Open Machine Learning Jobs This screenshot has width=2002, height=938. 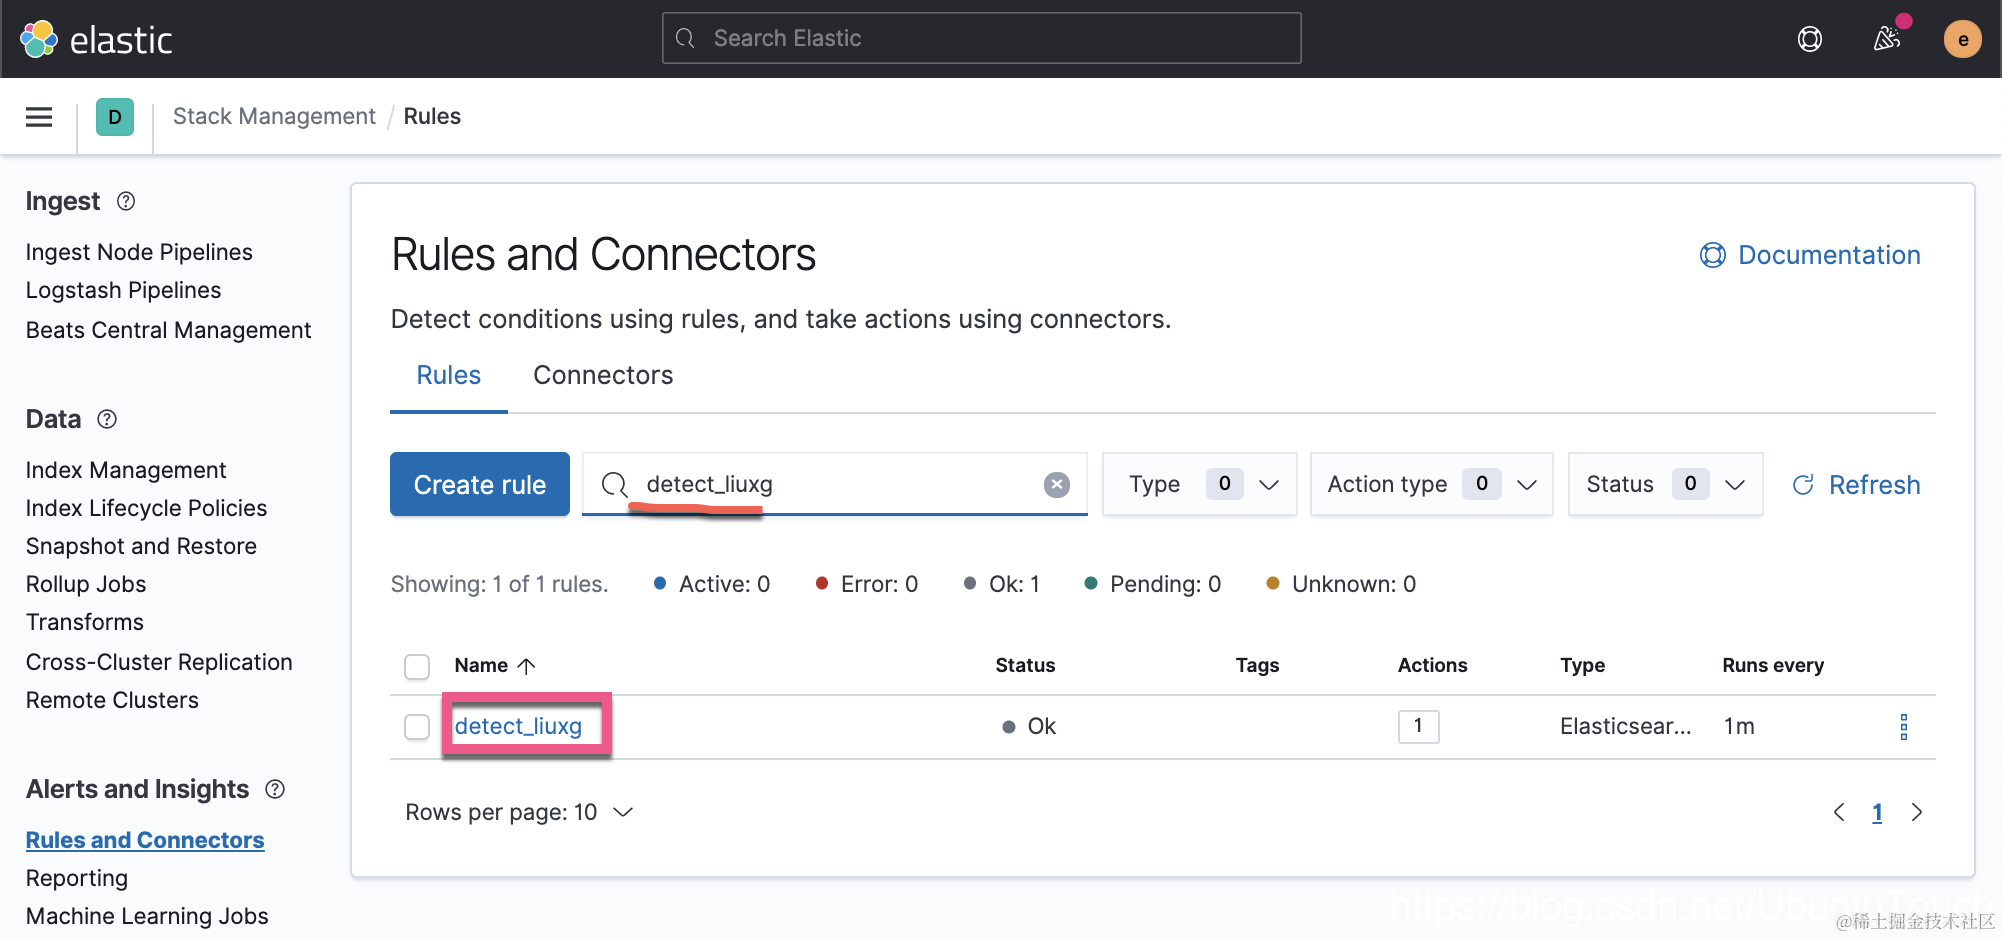(x=147, y=916)
